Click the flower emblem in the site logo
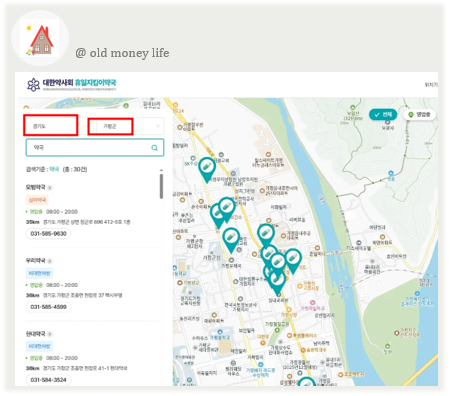This screenshot has width=450, height=396. coord(33,85)
